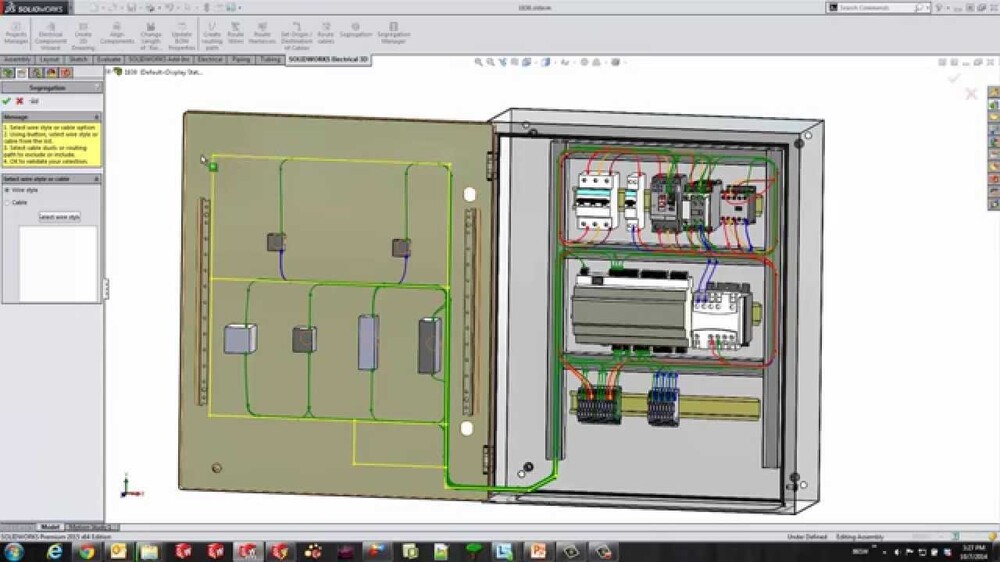Expand the 1636 assembly tree node
The image size is (1000, 562).
pos(109,72)
